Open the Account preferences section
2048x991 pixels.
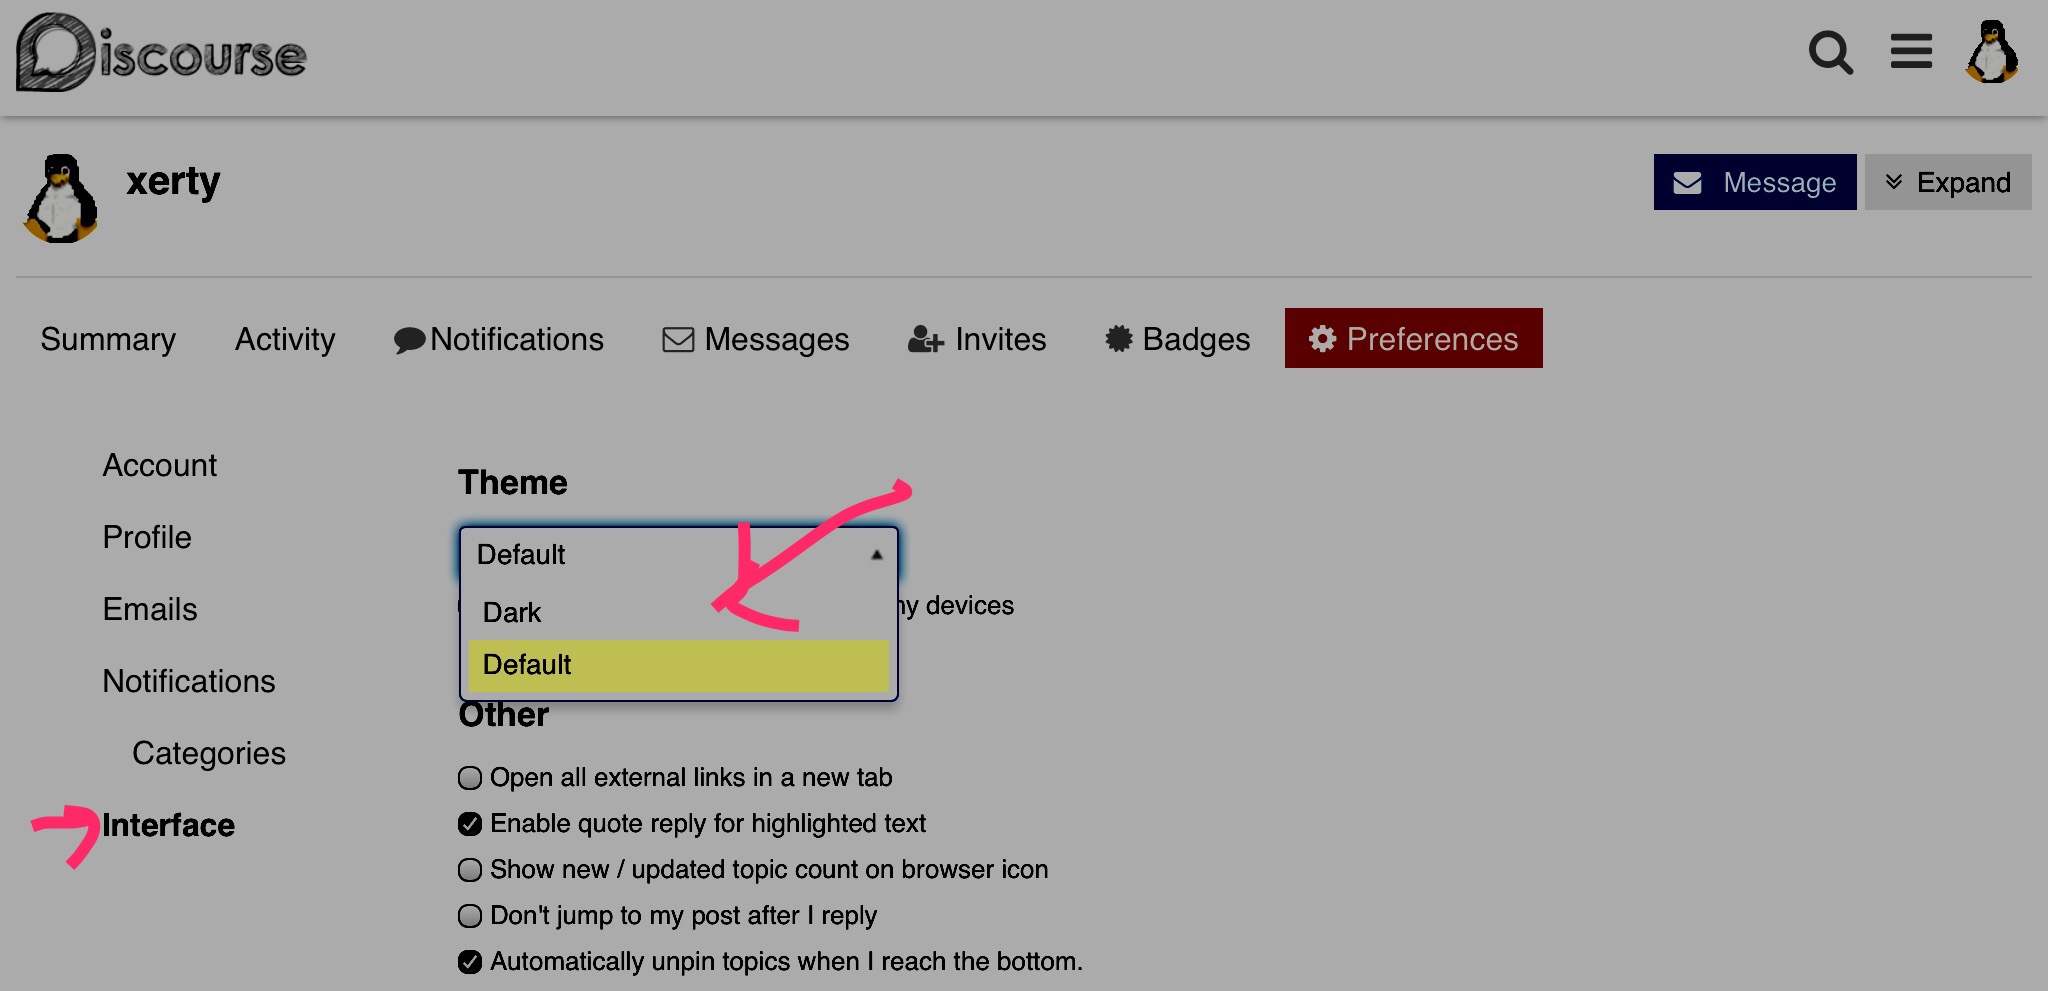[x=160, y=465]
